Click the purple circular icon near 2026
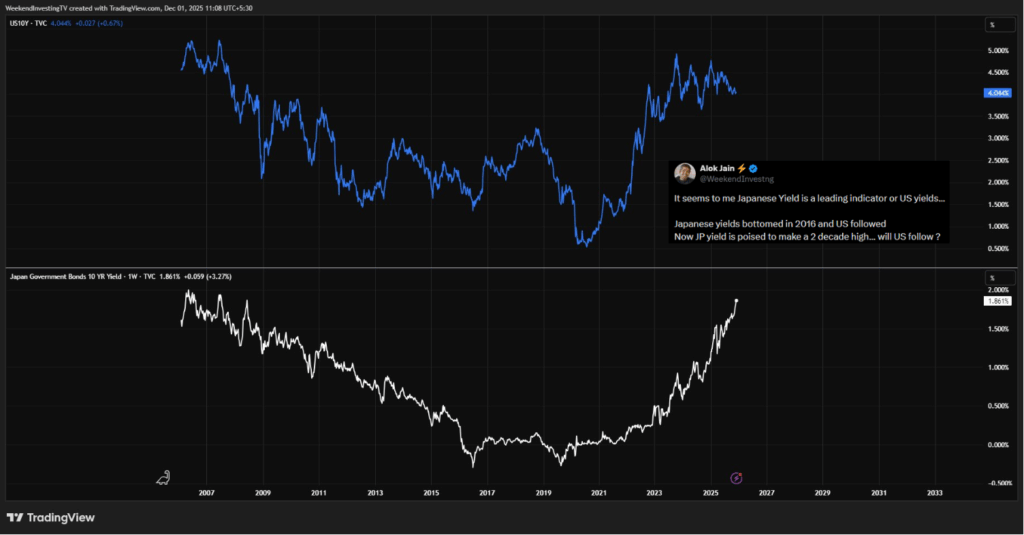 (737, 479)
